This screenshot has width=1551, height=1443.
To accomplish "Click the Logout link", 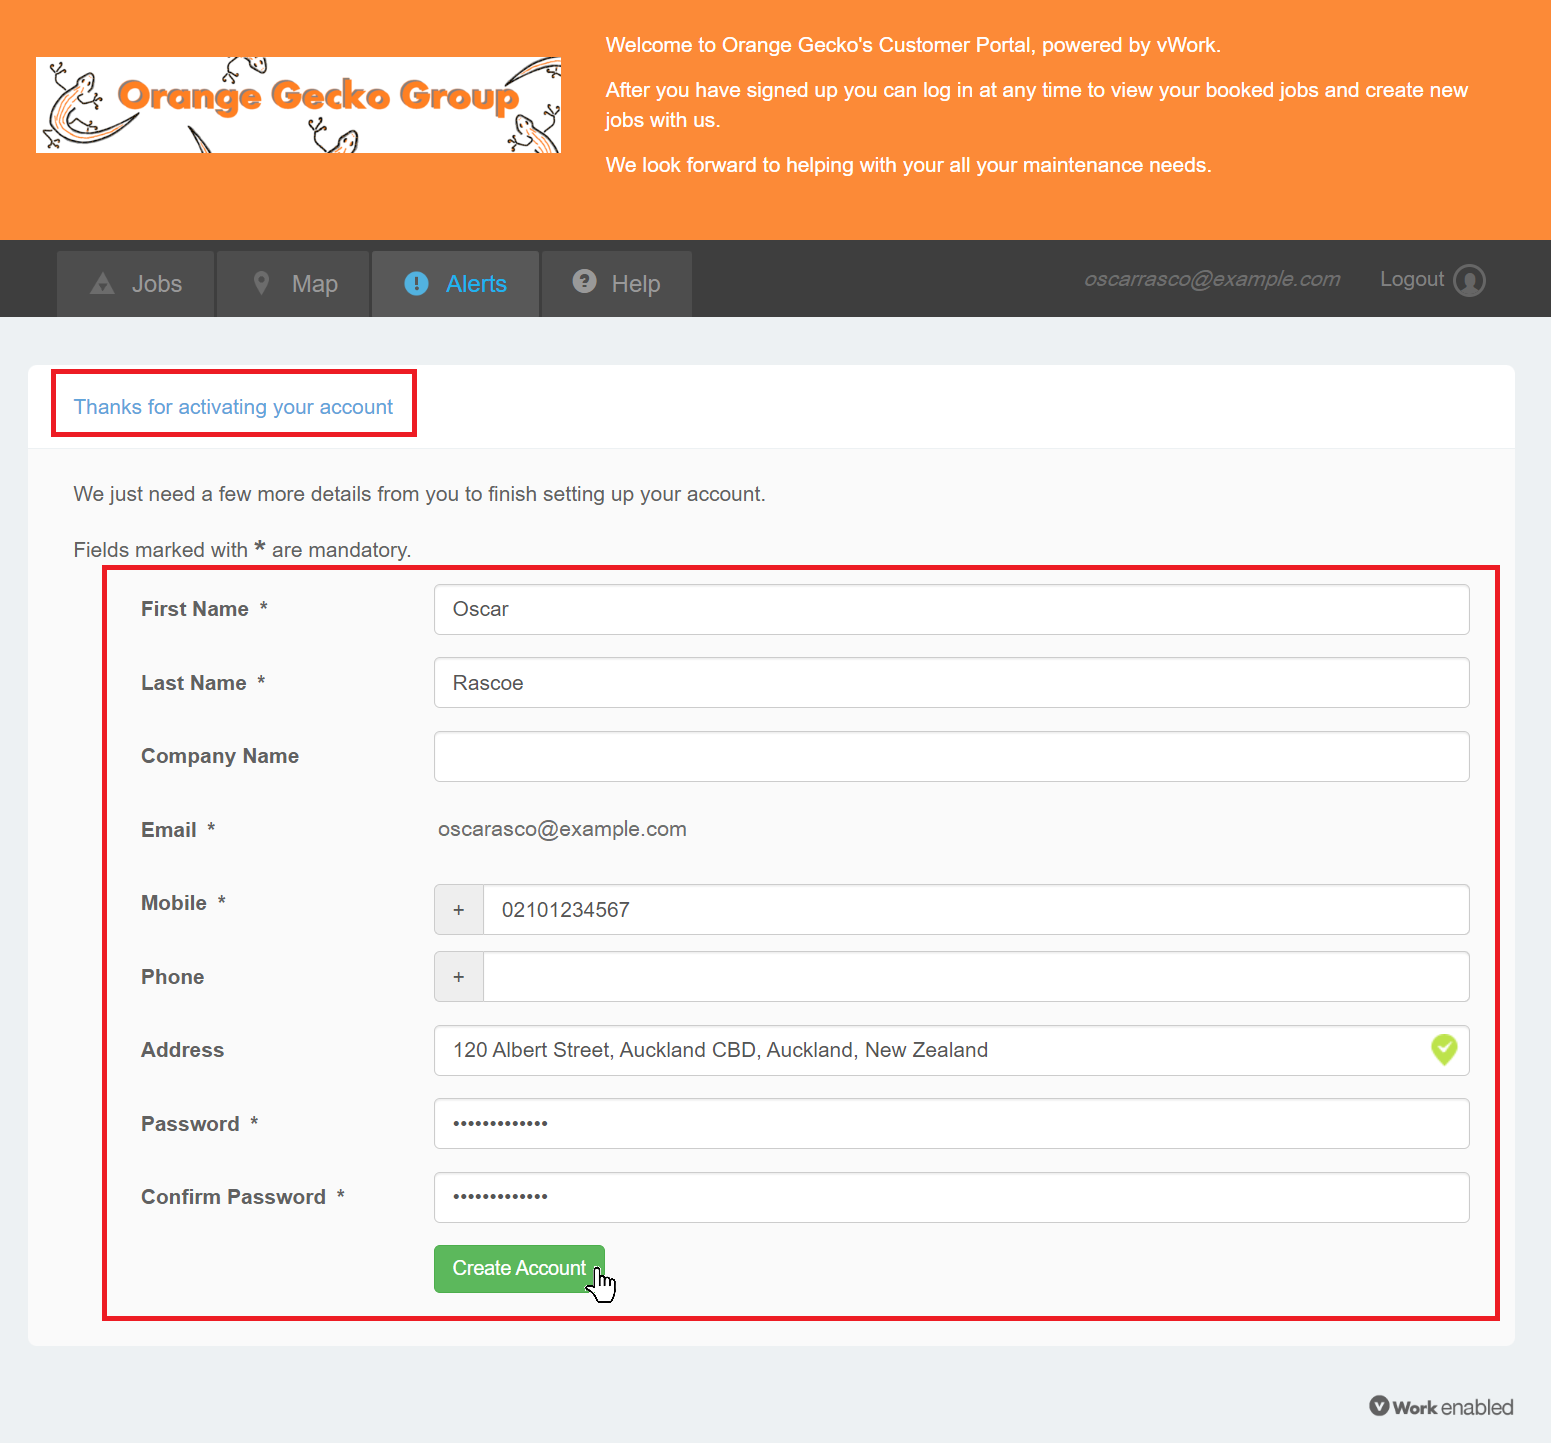I will (x=1412, y=279).
